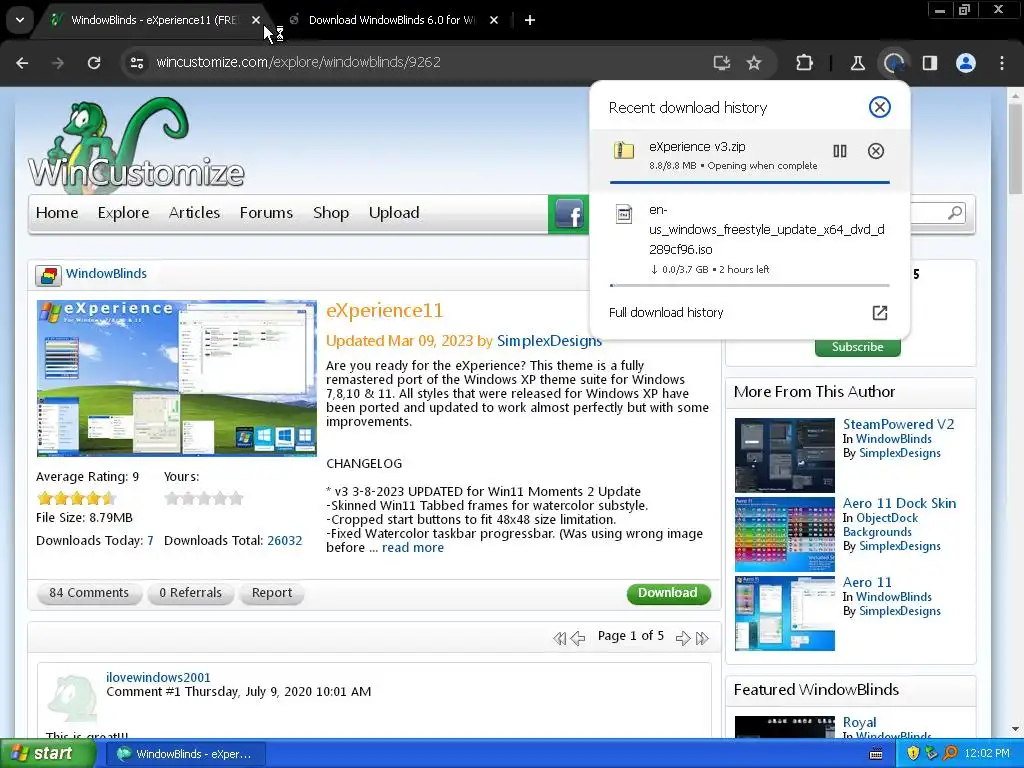1024x768 pixels.
Task: Click the security shield tray icon
Action: 912,754
